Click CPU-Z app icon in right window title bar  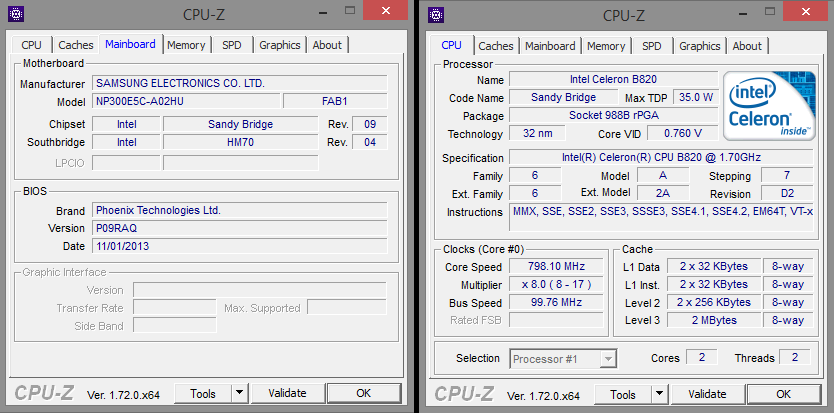tap(436, 14)
